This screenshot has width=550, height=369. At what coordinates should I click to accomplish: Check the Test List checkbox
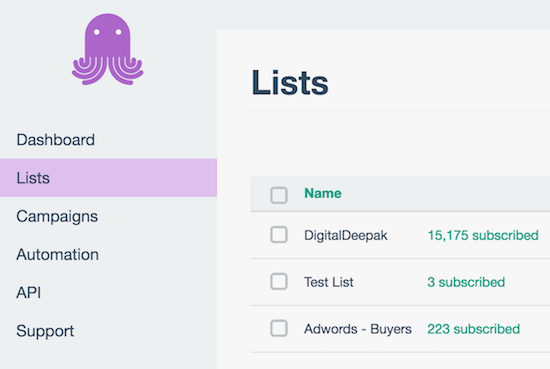click(279, 282)
